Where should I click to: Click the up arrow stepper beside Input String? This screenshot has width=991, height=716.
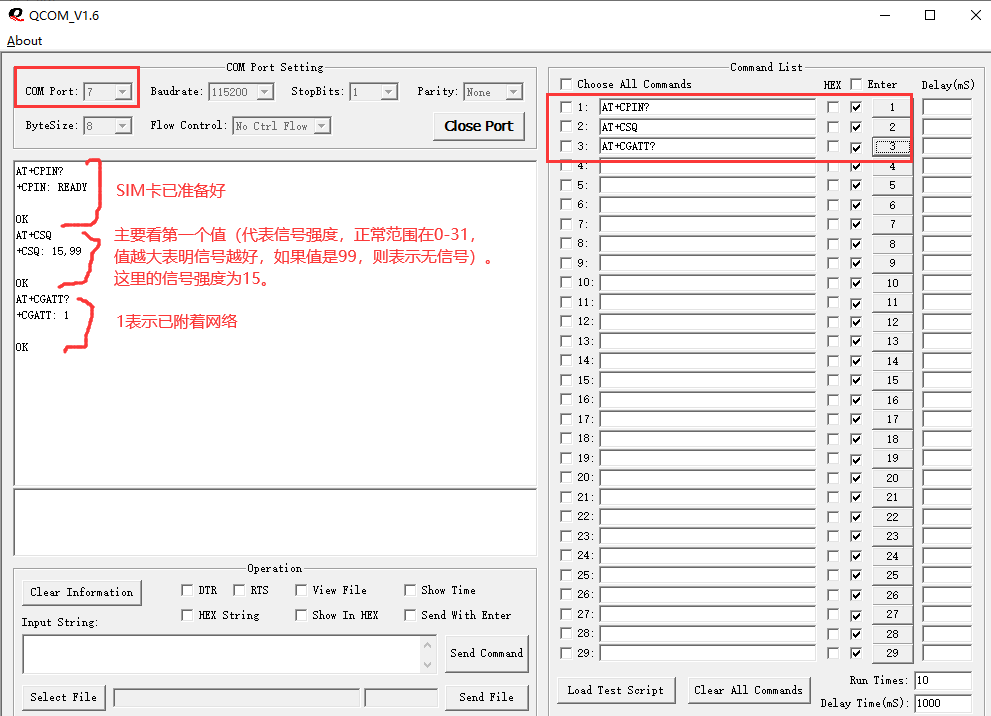(x=429, y=646)
